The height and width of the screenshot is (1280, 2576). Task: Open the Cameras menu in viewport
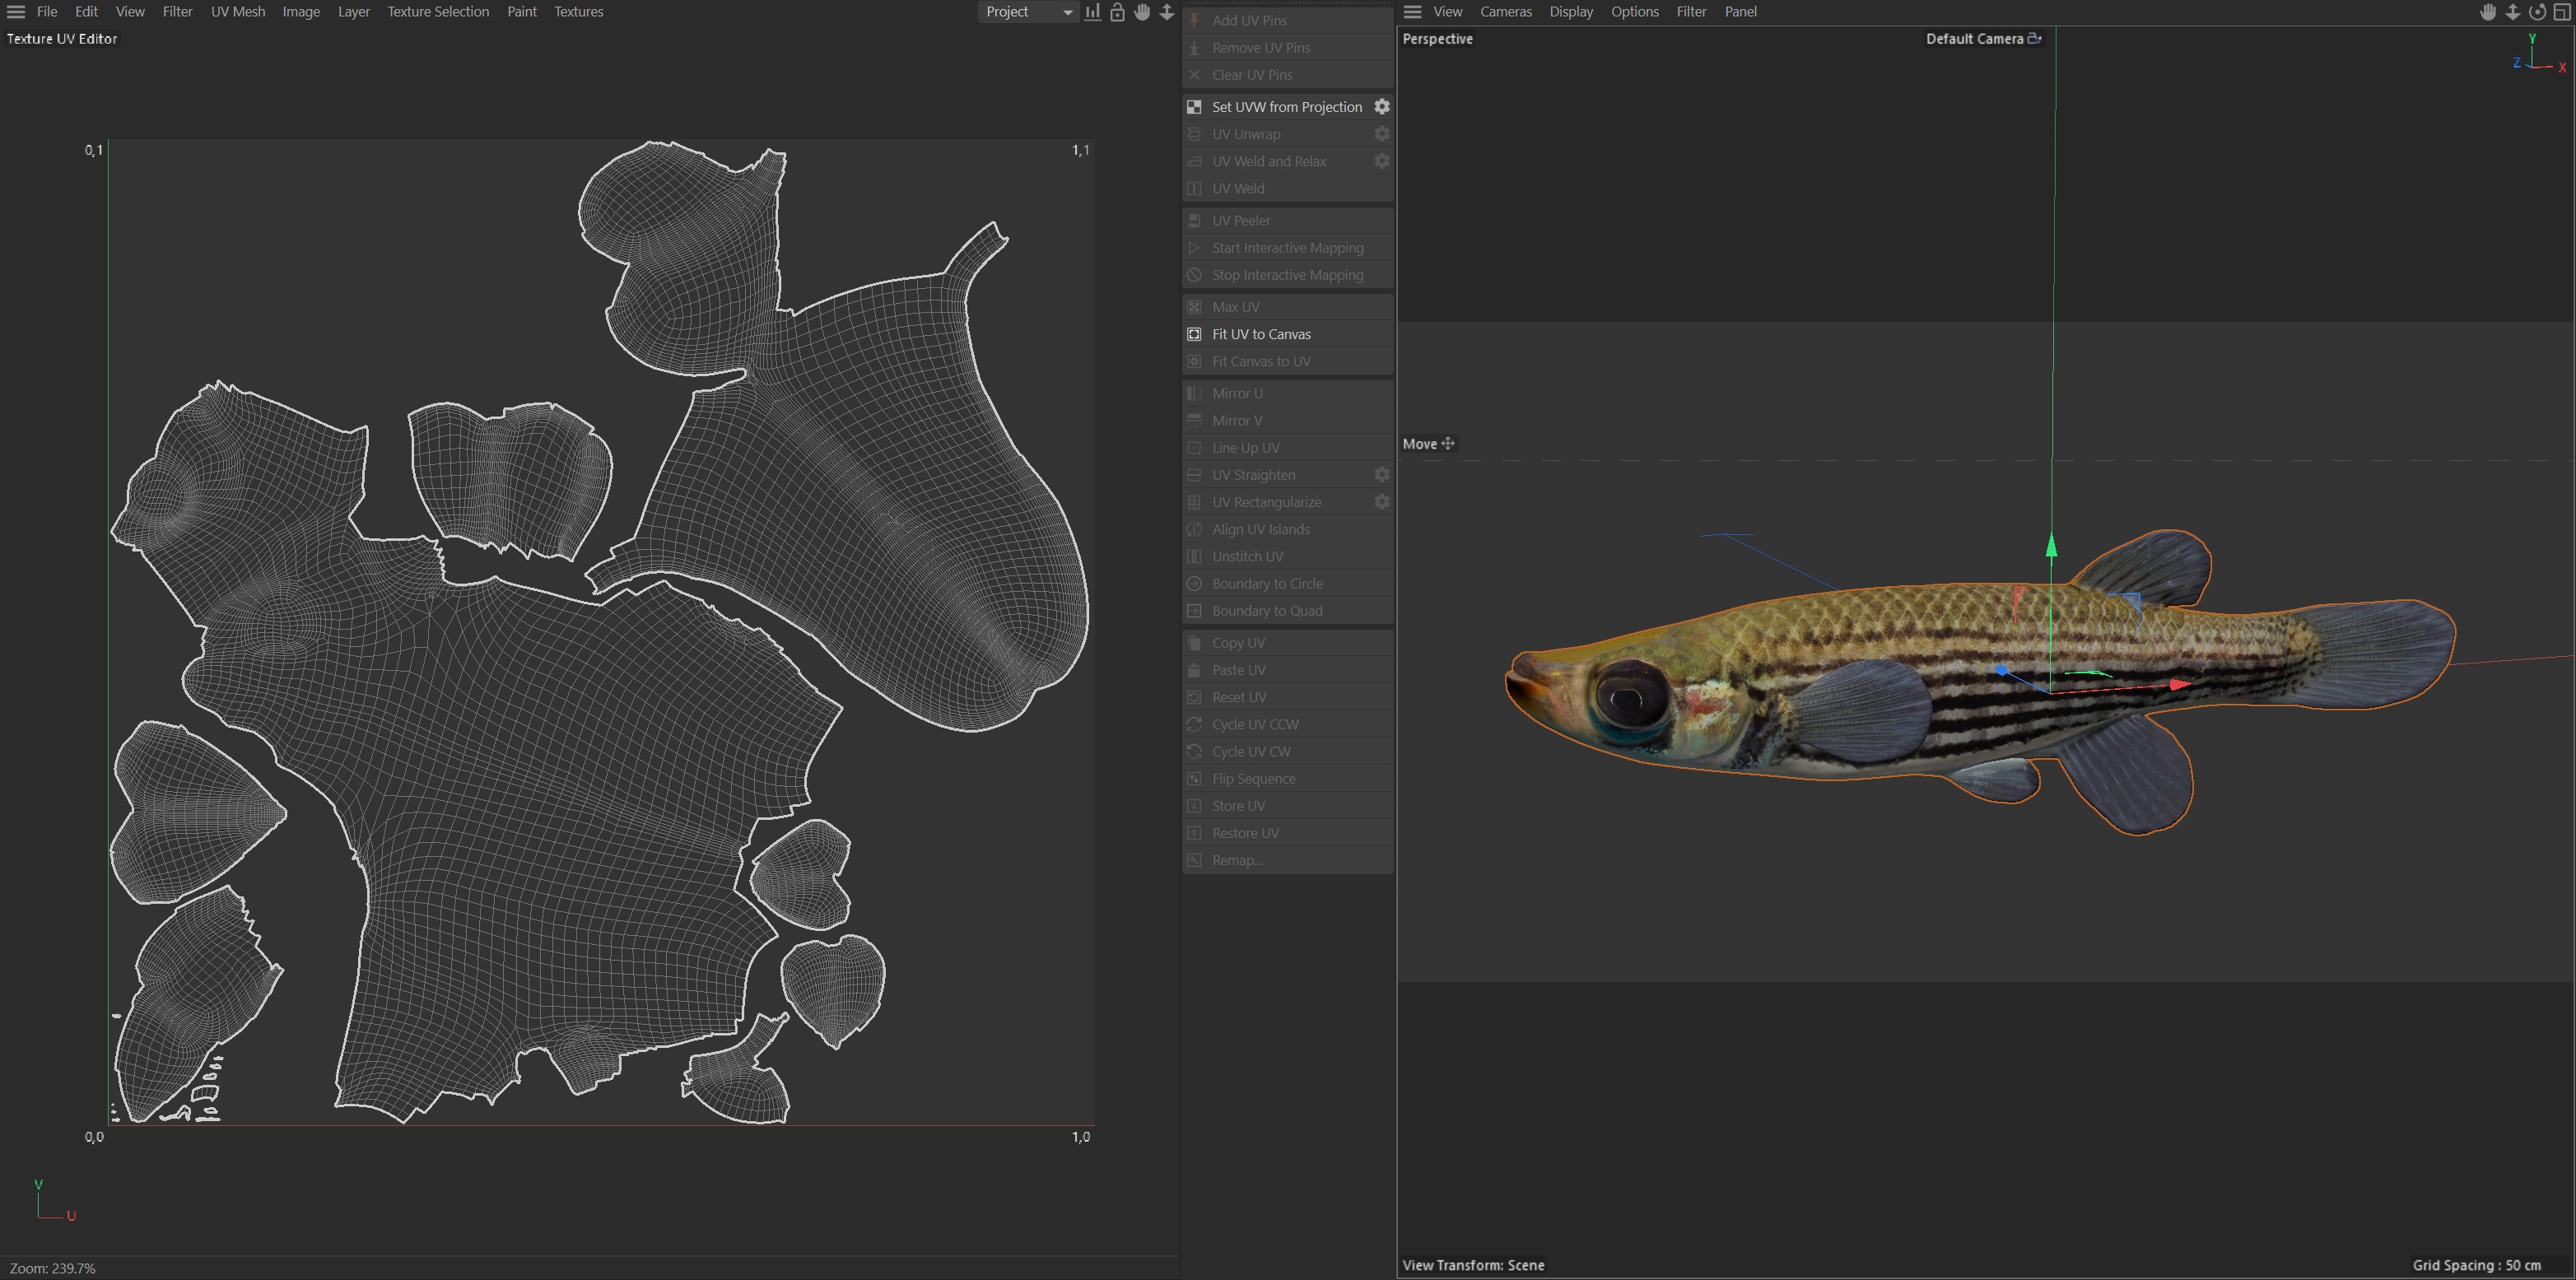[1505, 12]
